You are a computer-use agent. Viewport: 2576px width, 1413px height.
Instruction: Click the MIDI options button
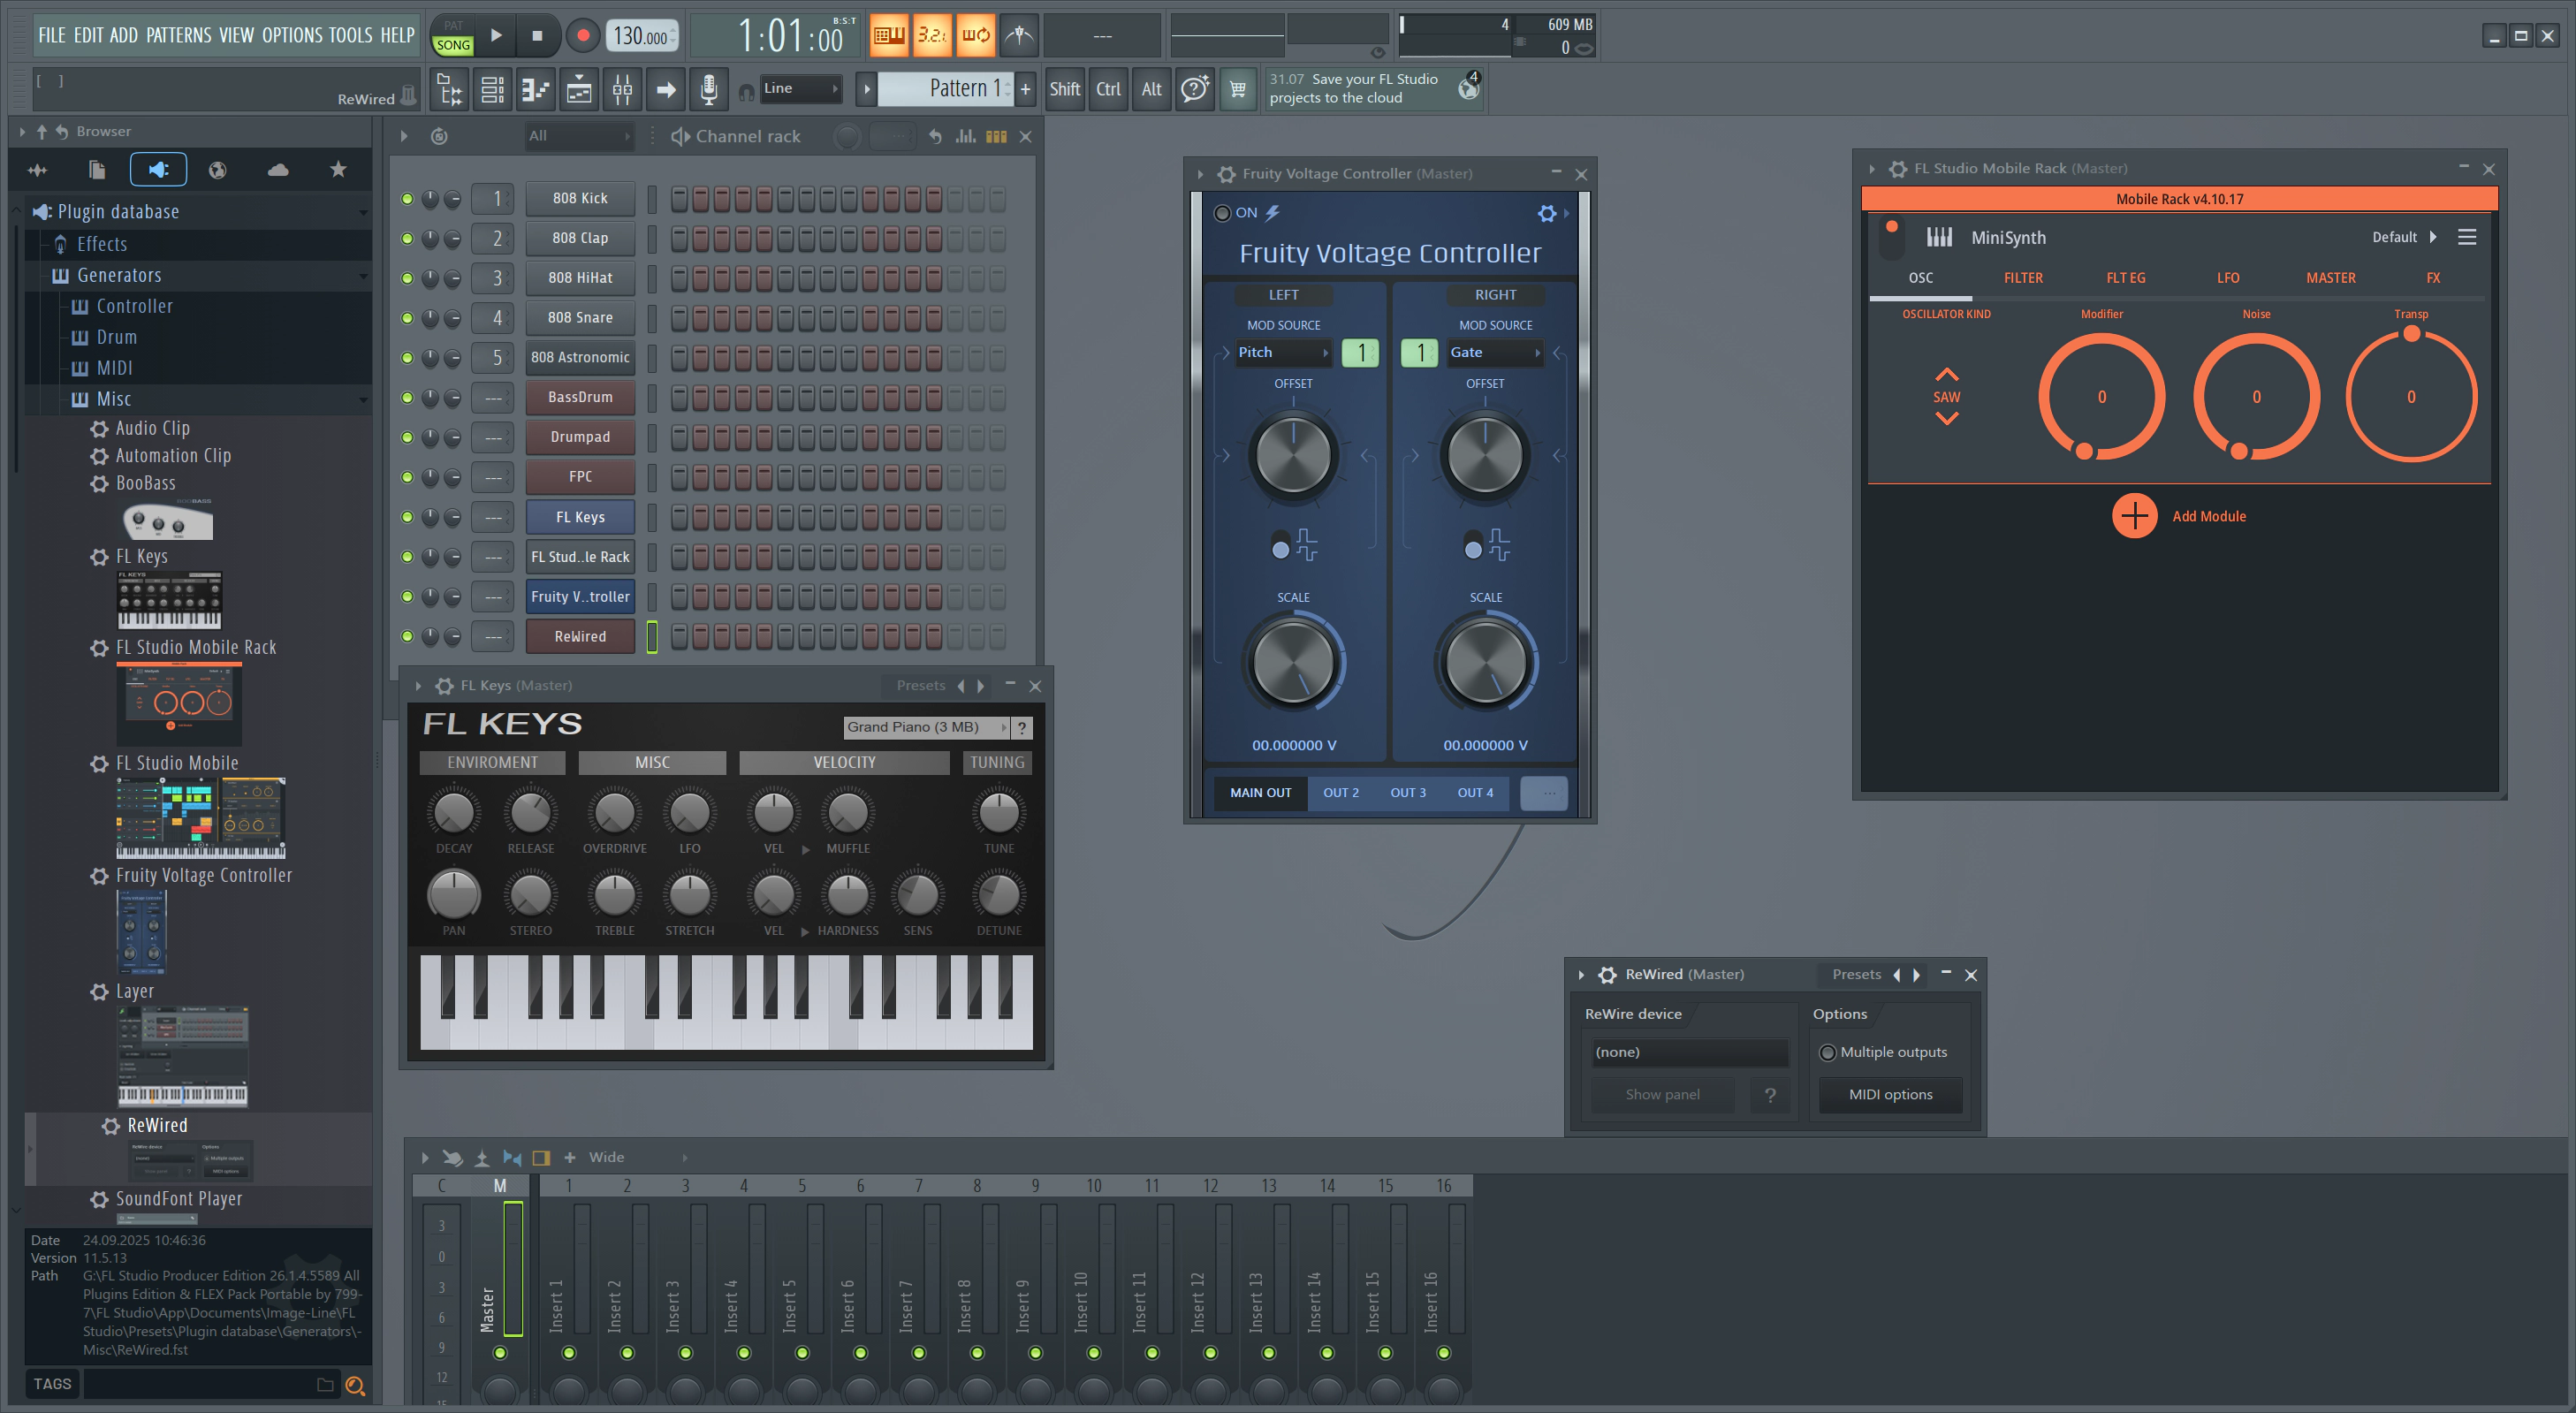1890,1095
